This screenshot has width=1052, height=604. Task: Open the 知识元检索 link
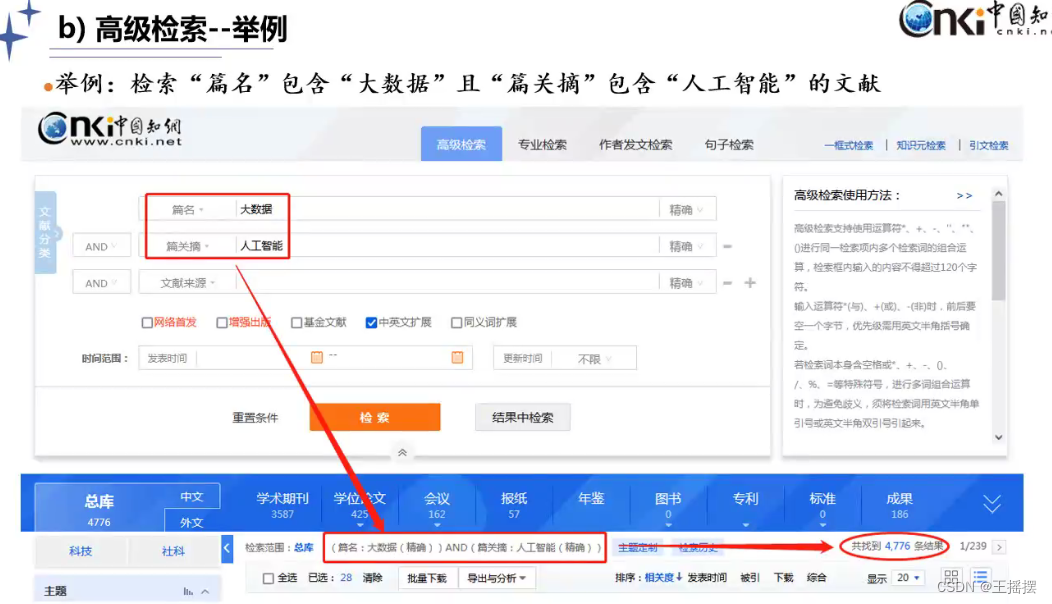pyautogui.click(x=921, y=143)
